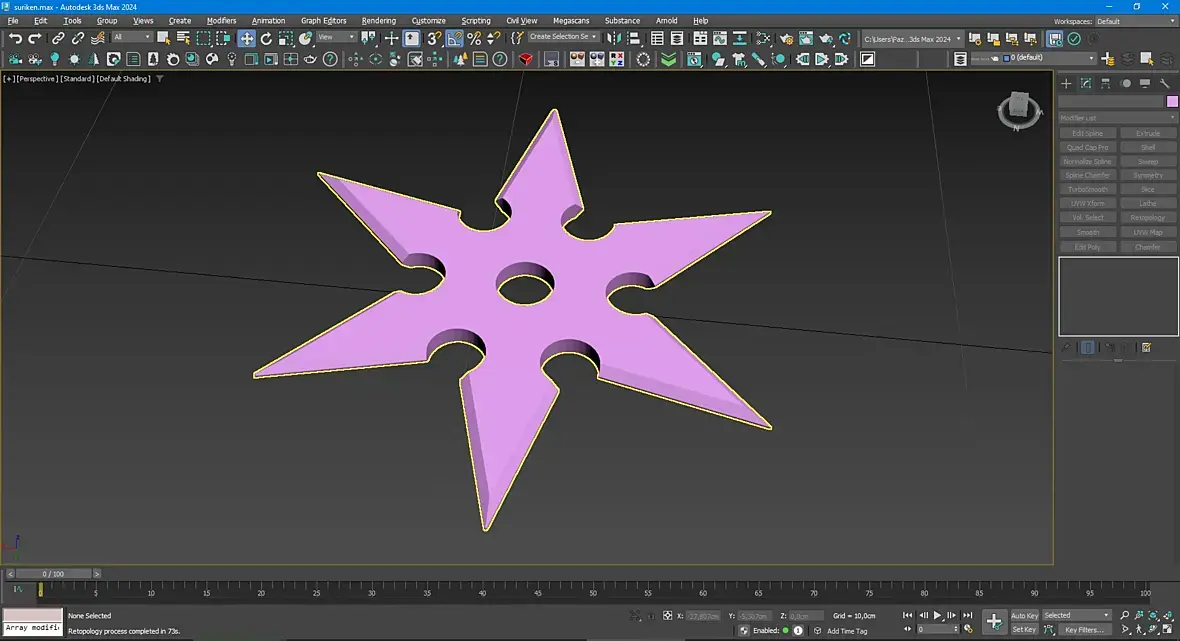Click the Select by Name icon
Viewport: 1180px width, 641px height.
tap(183, 38)
